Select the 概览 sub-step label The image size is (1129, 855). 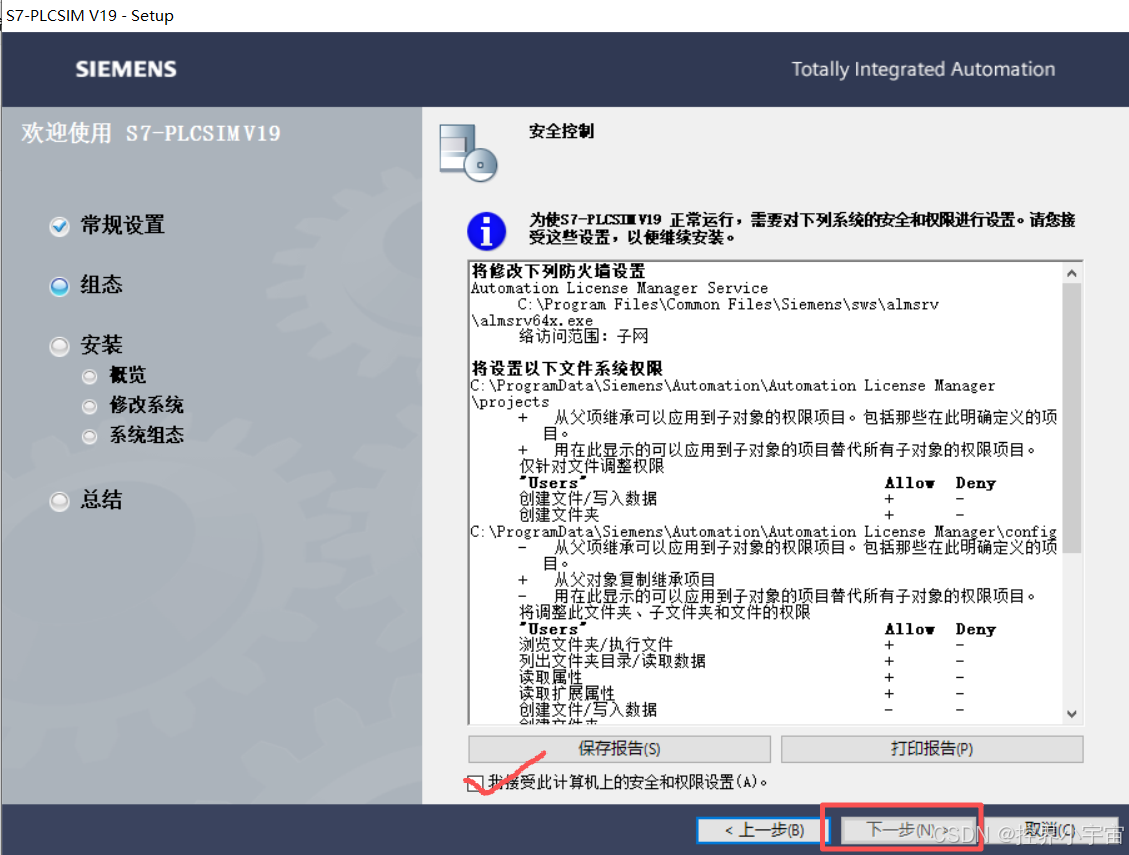click(127, 375)
